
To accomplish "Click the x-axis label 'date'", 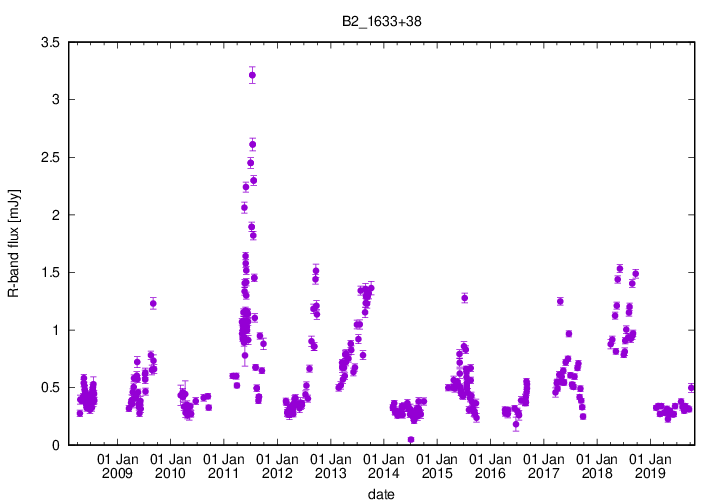I will [x=379, y=494].
